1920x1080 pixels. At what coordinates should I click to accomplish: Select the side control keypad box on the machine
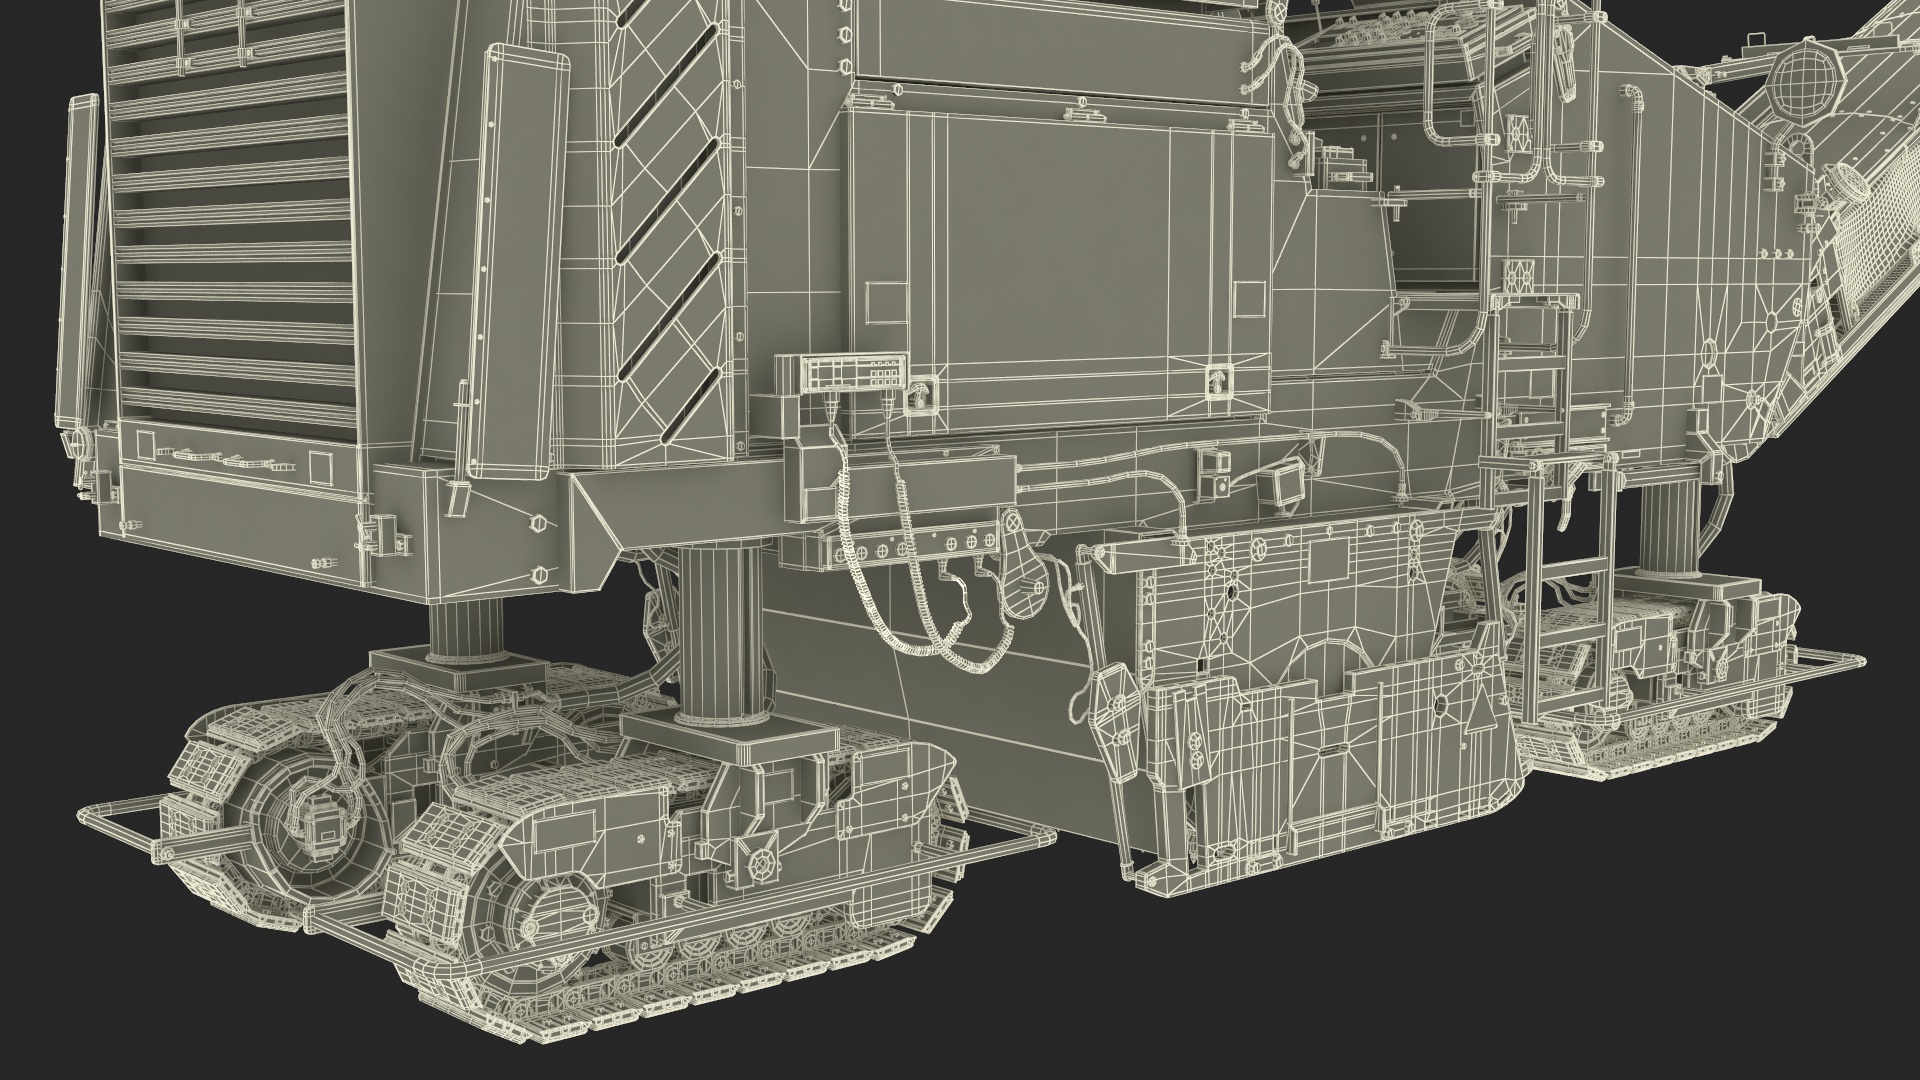[842, 375]
